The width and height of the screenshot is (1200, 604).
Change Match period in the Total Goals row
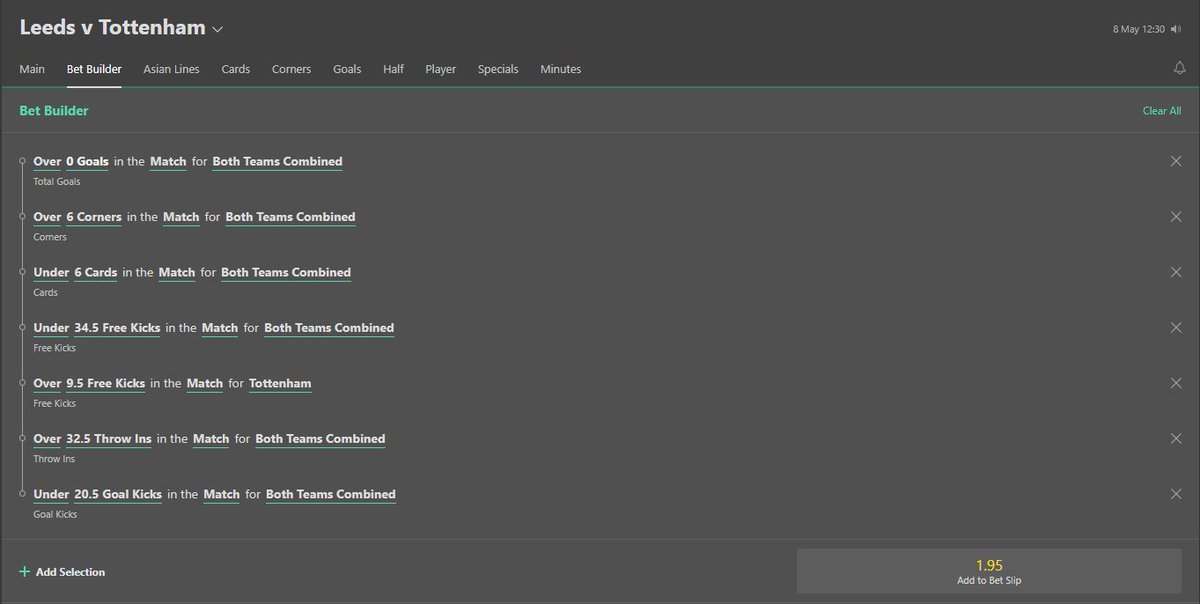[168, 161]
